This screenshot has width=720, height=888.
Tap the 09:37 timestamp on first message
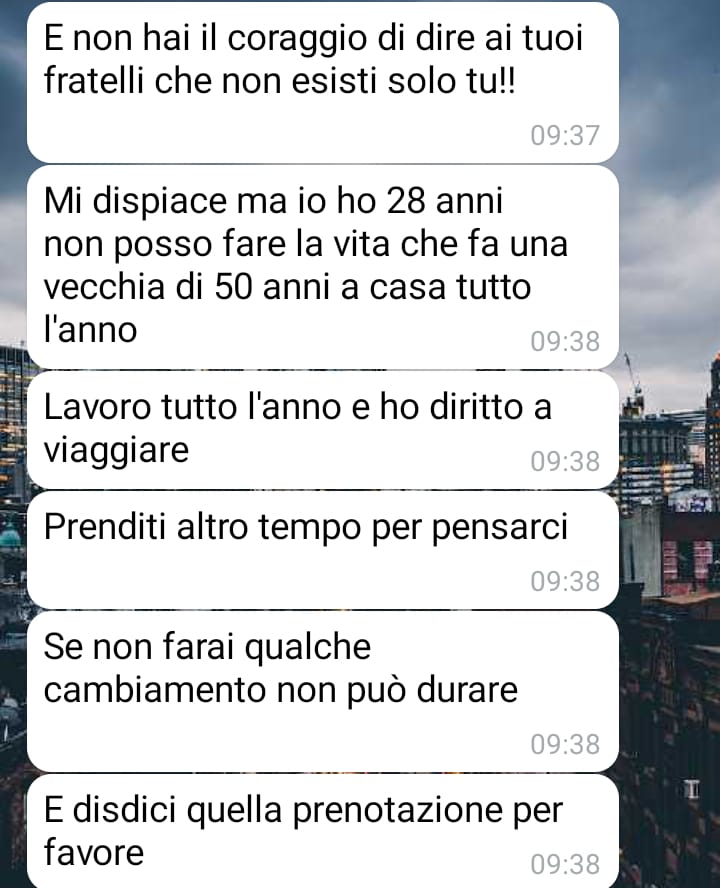565,135
